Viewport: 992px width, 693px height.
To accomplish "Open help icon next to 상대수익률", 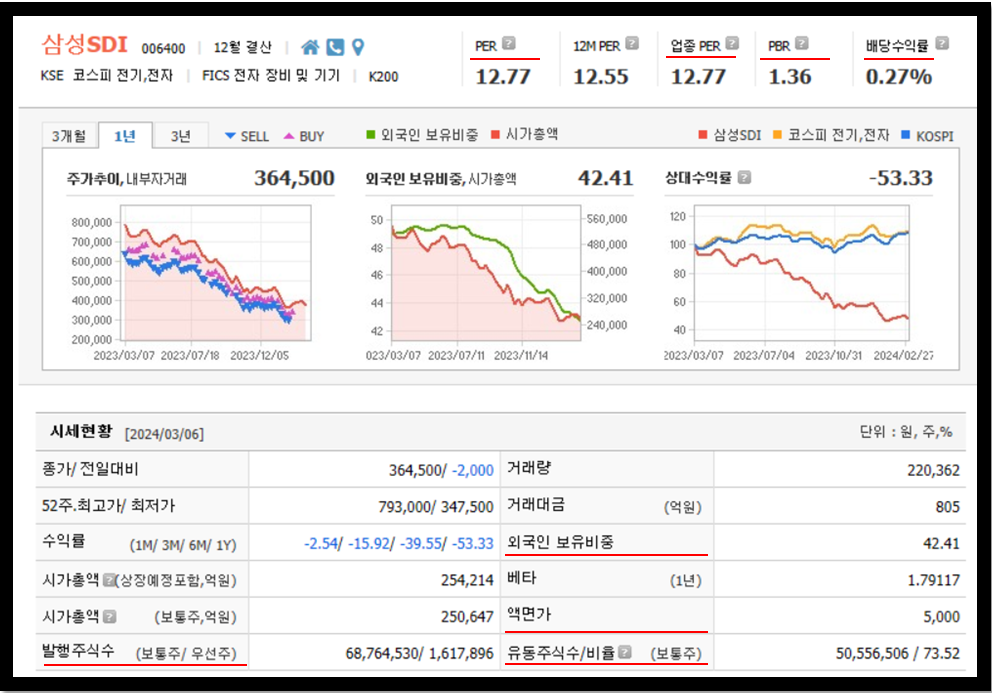I will (745, 177).
